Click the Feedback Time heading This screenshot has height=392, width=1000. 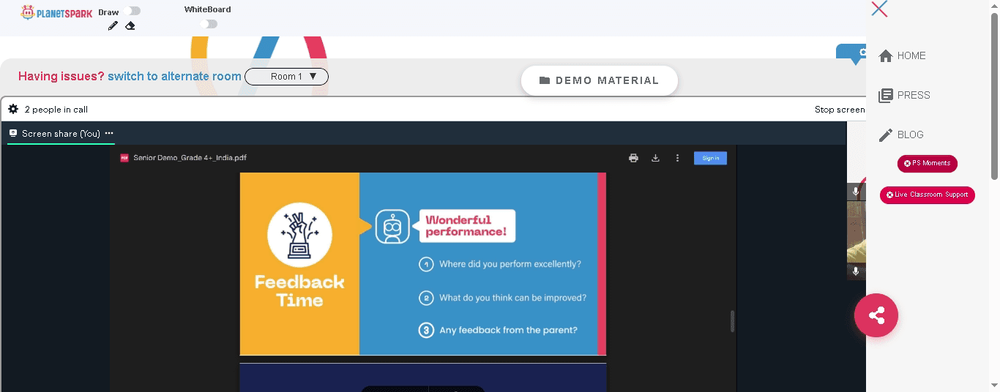(x=299, y=291)
